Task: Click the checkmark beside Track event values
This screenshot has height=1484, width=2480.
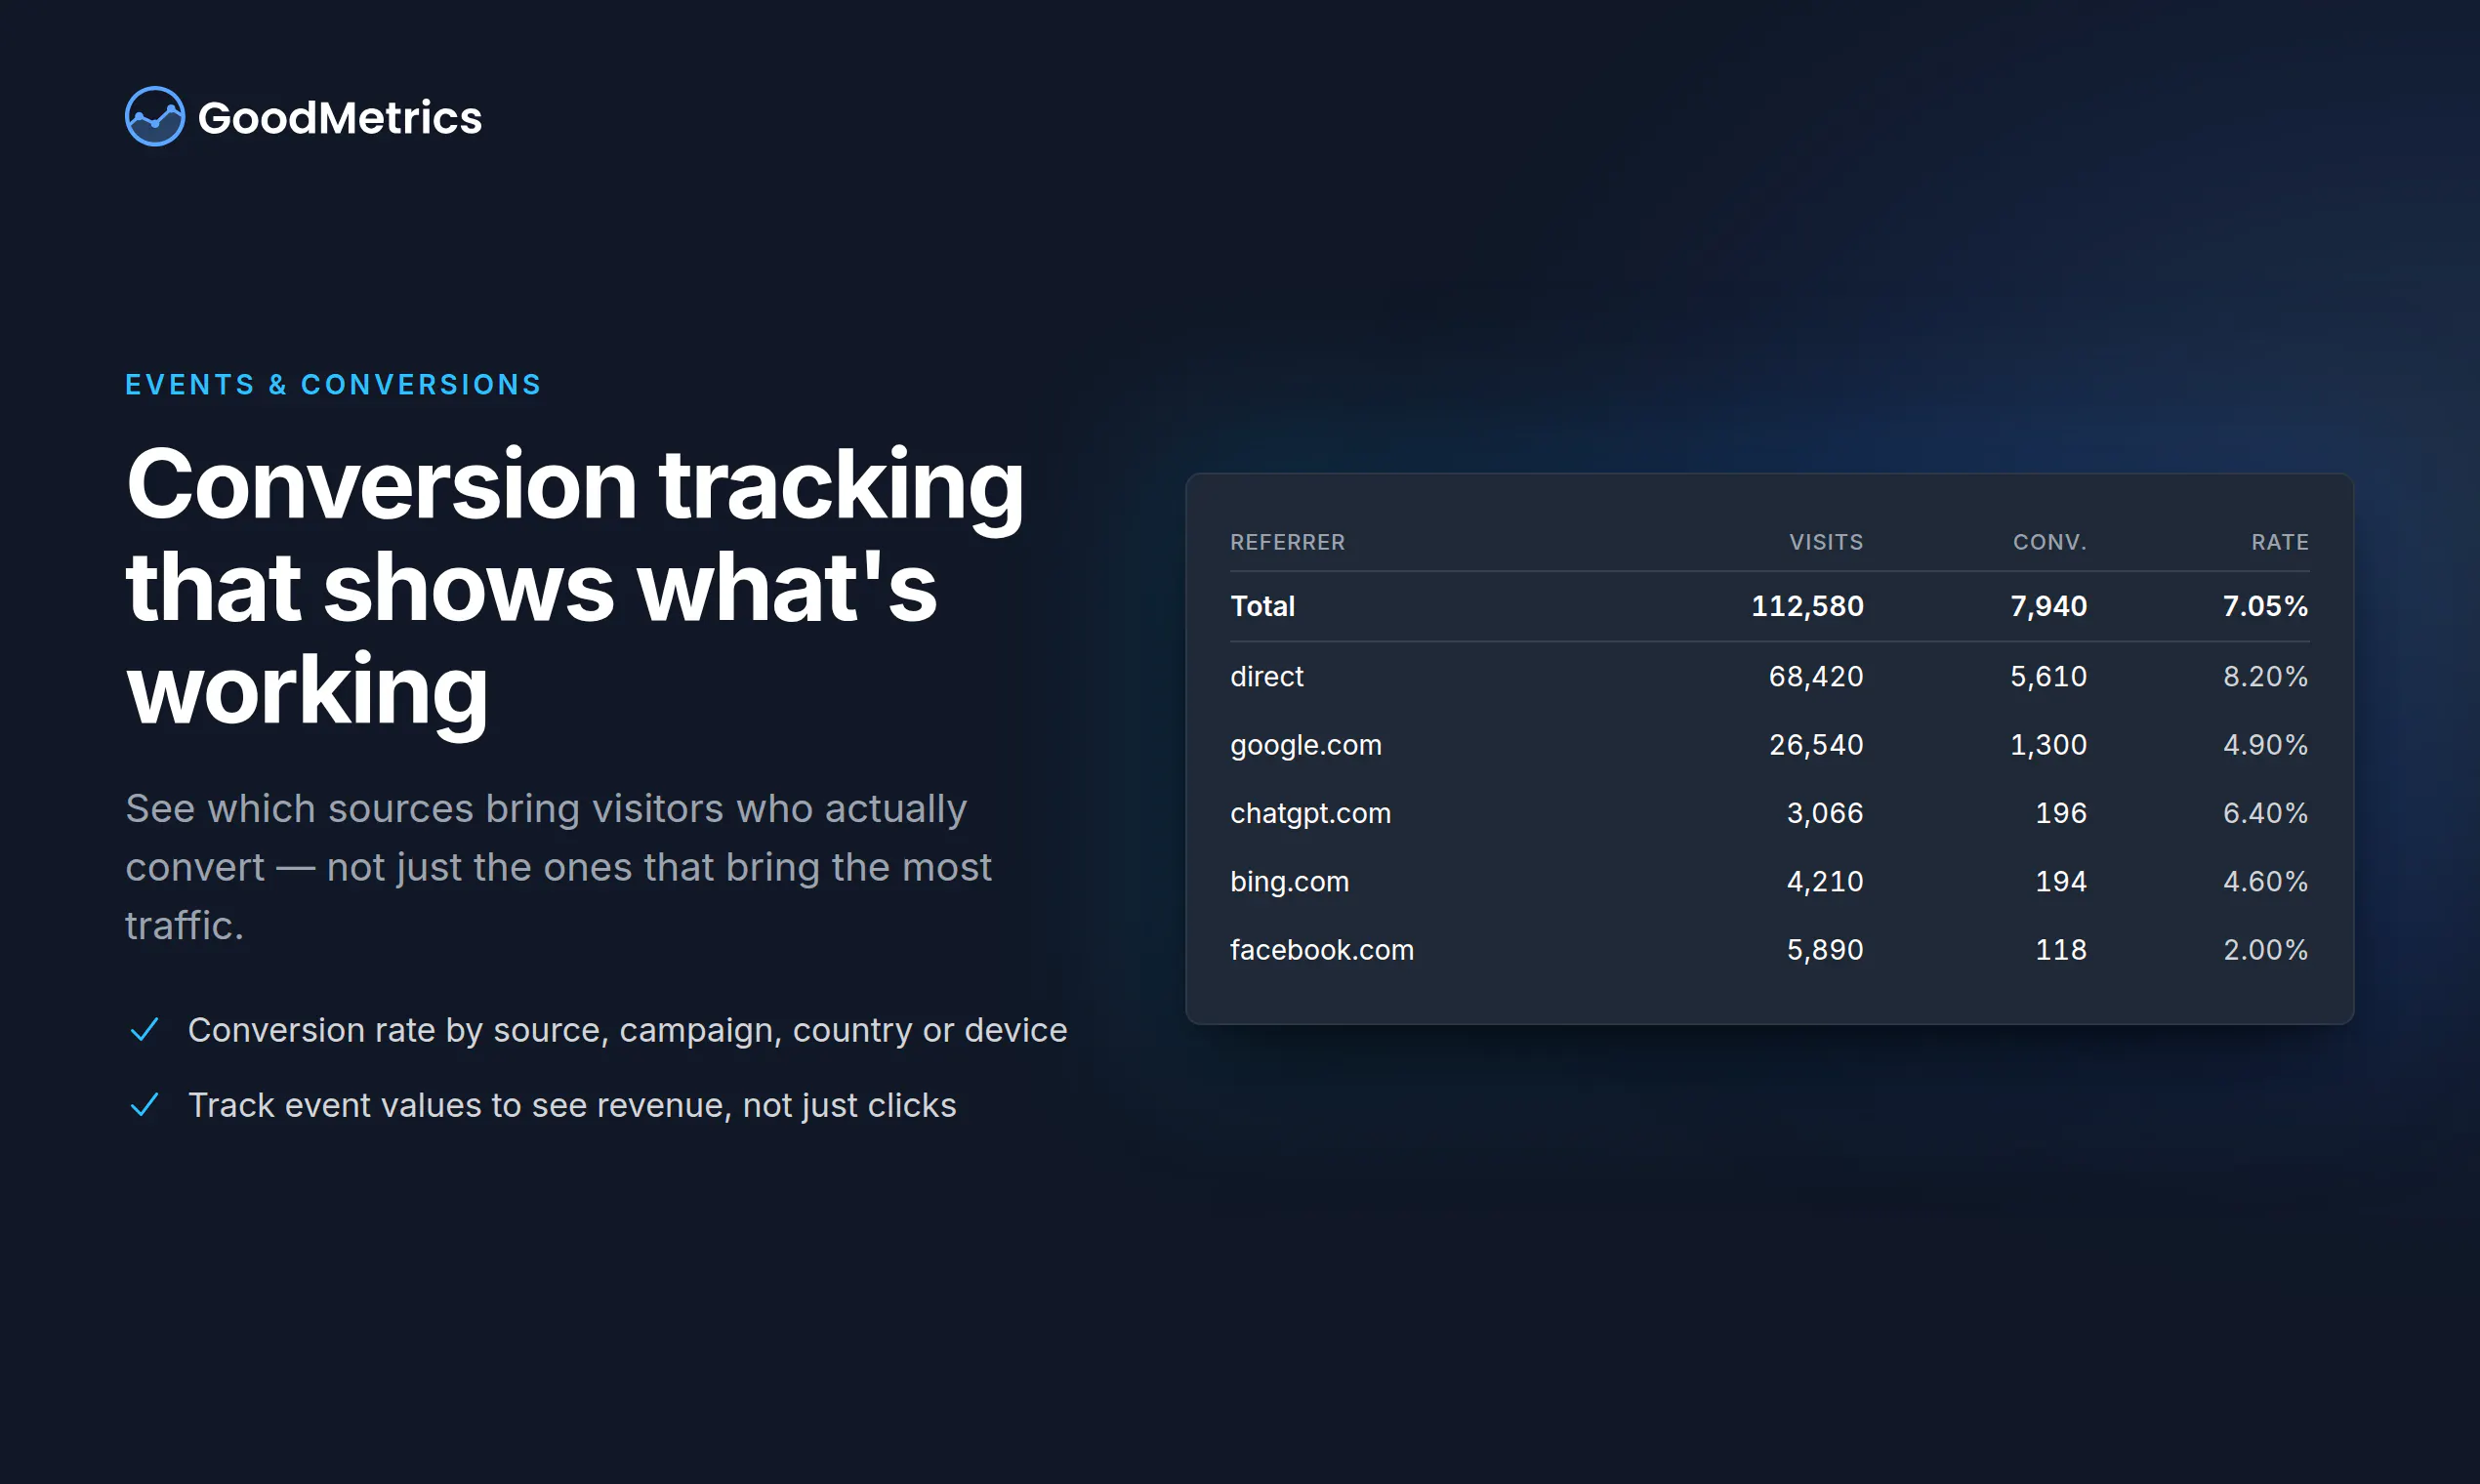Action: (145, 1104)
